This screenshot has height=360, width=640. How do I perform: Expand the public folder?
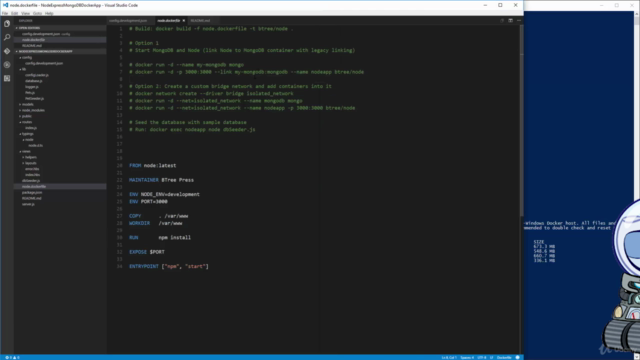(27, 116)
